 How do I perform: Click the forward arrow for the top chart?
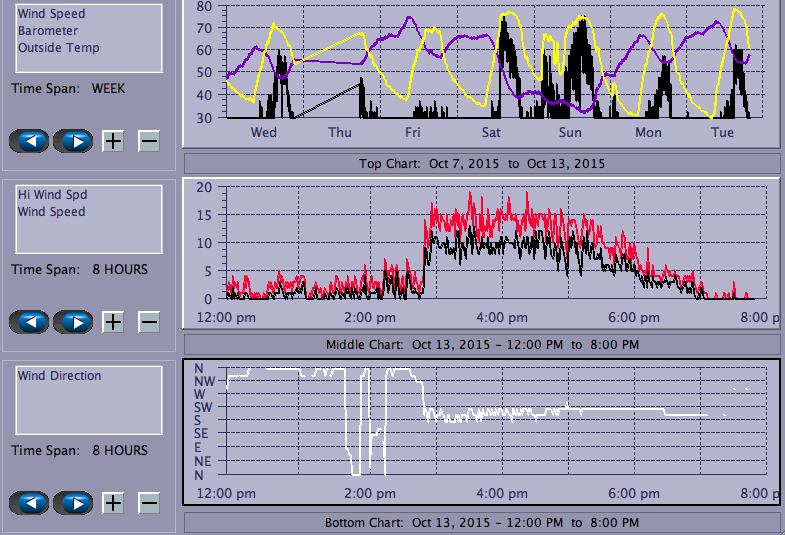point(73,141)
